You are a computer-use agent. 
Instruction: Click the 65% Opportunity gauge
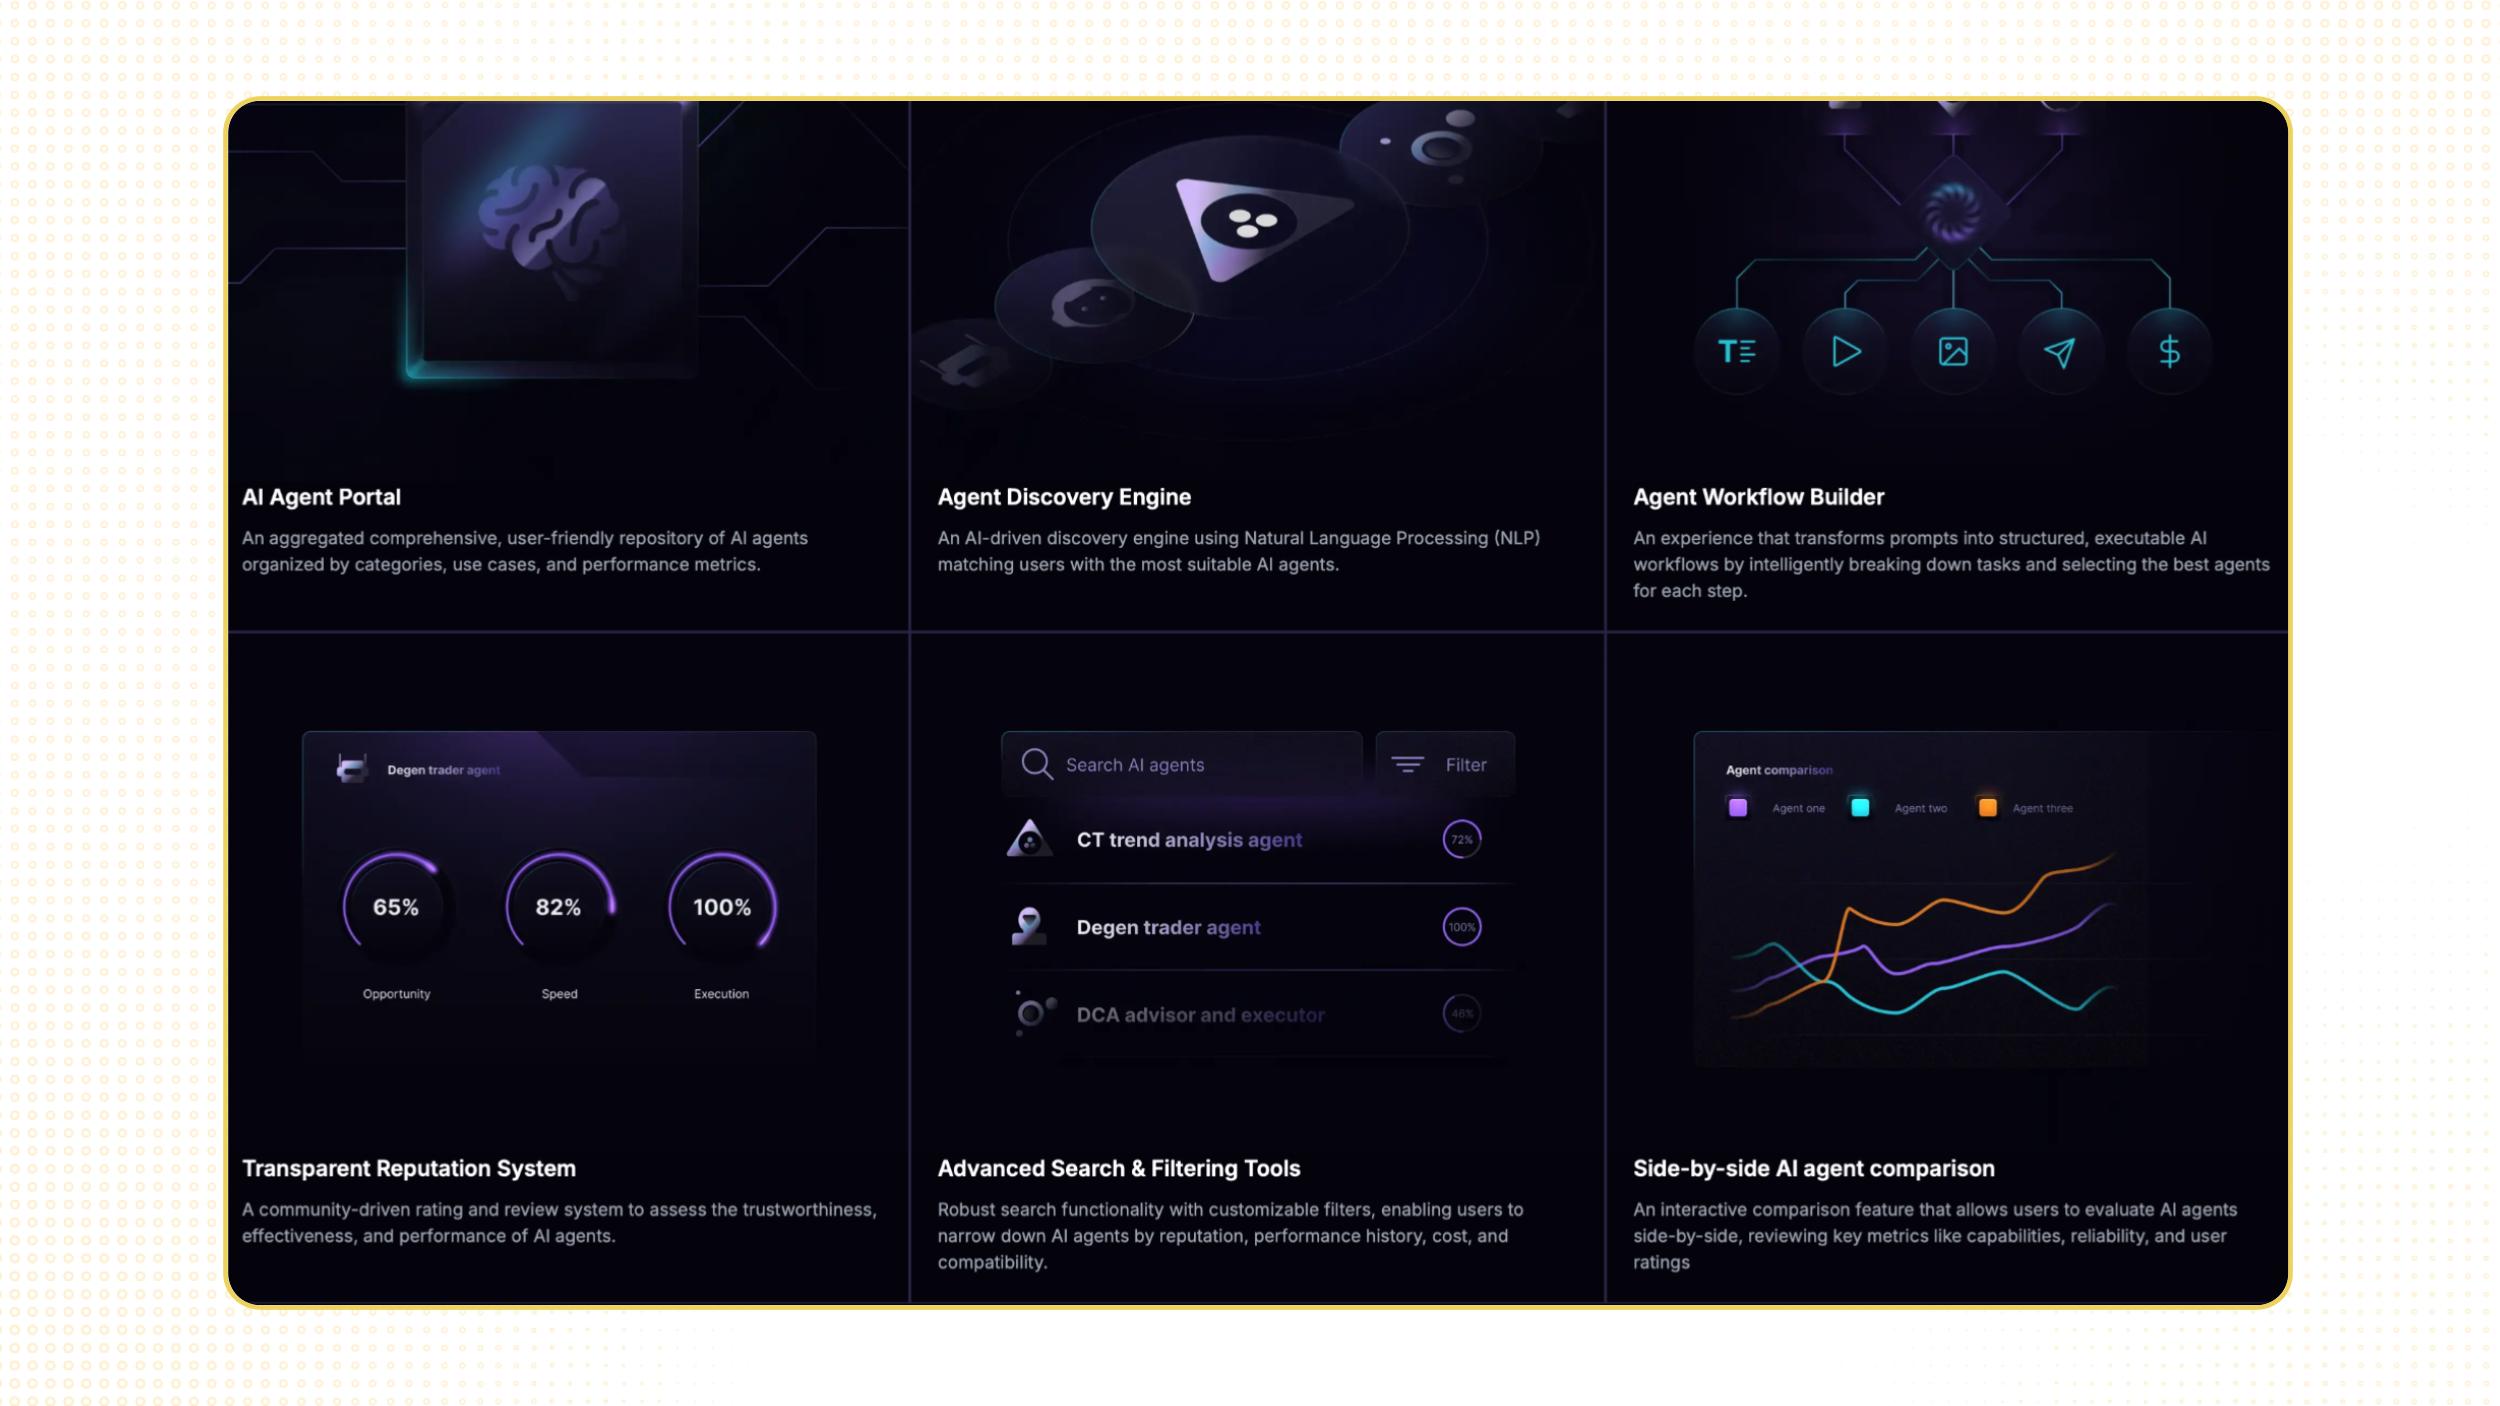tap(396, 907)
